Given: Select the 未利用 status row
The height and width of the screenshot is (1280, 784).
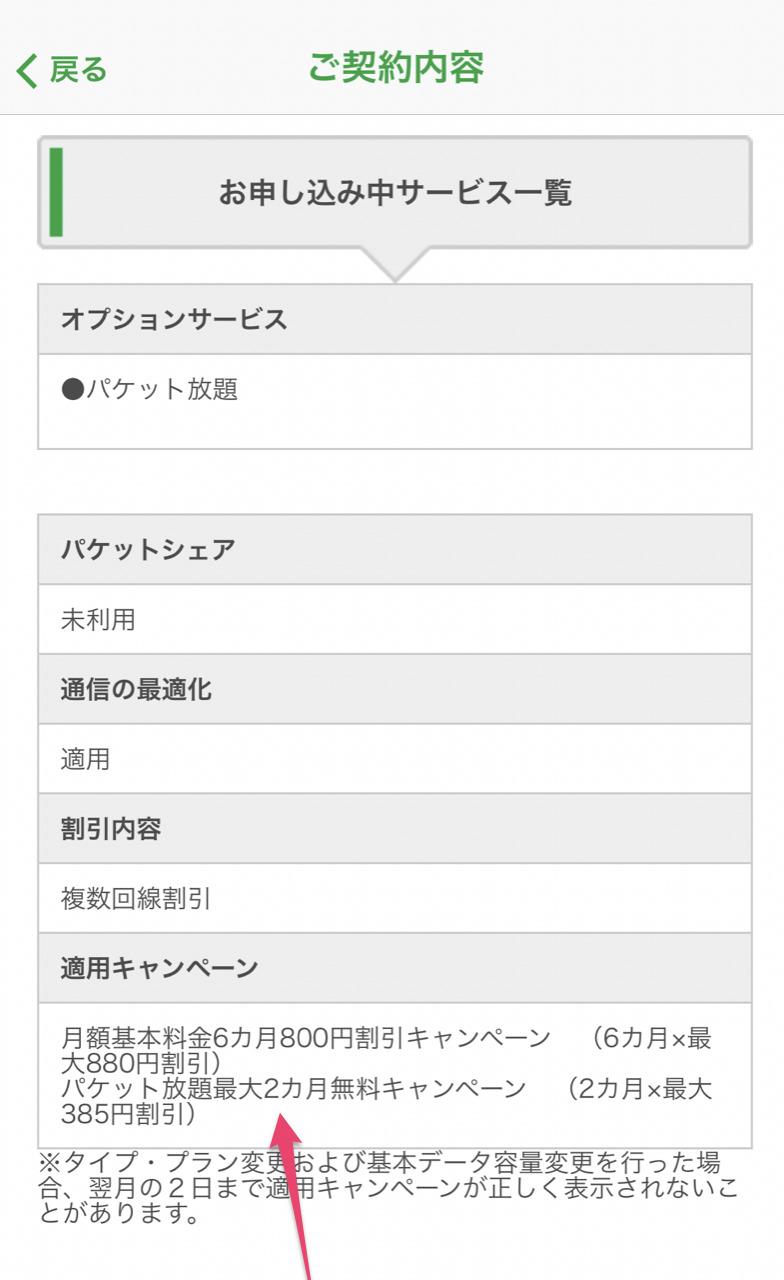Looking at the screenshot, I should [x=98, y=620].
